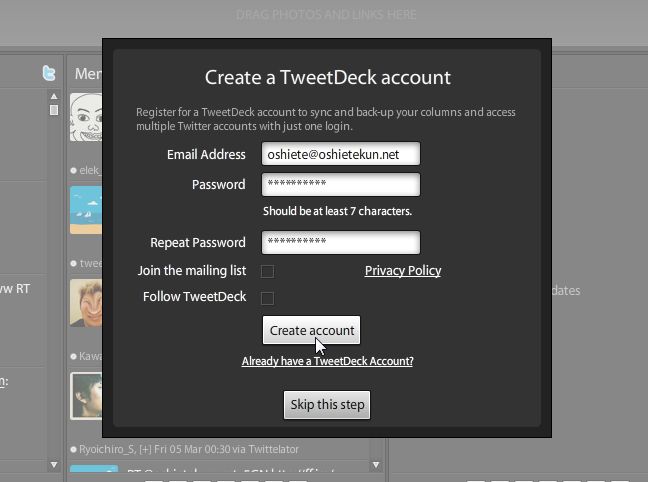Open the Privacy Policy link

[x=403, y=271]
